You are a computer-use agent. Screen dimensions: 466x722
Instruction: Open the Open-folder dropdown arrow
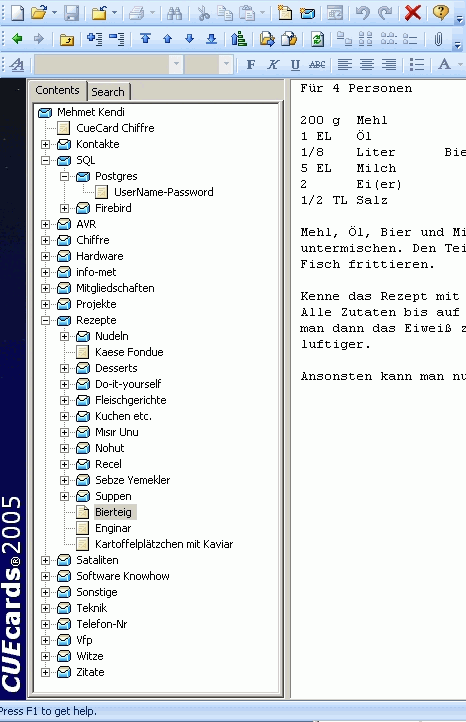point(54,13)
